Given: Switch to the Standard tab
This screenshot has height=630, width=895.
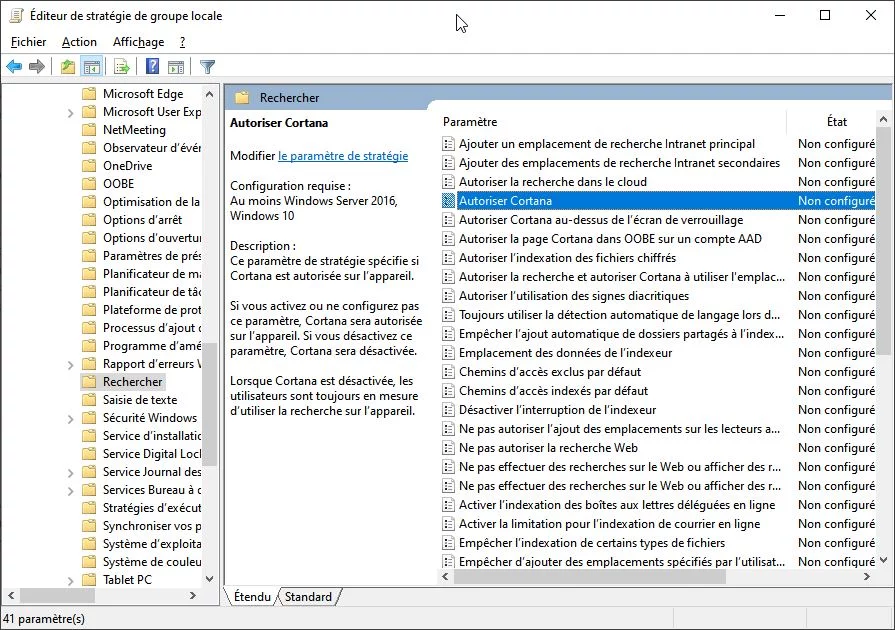Looking at the screenshot, I should tap(308, 597).
